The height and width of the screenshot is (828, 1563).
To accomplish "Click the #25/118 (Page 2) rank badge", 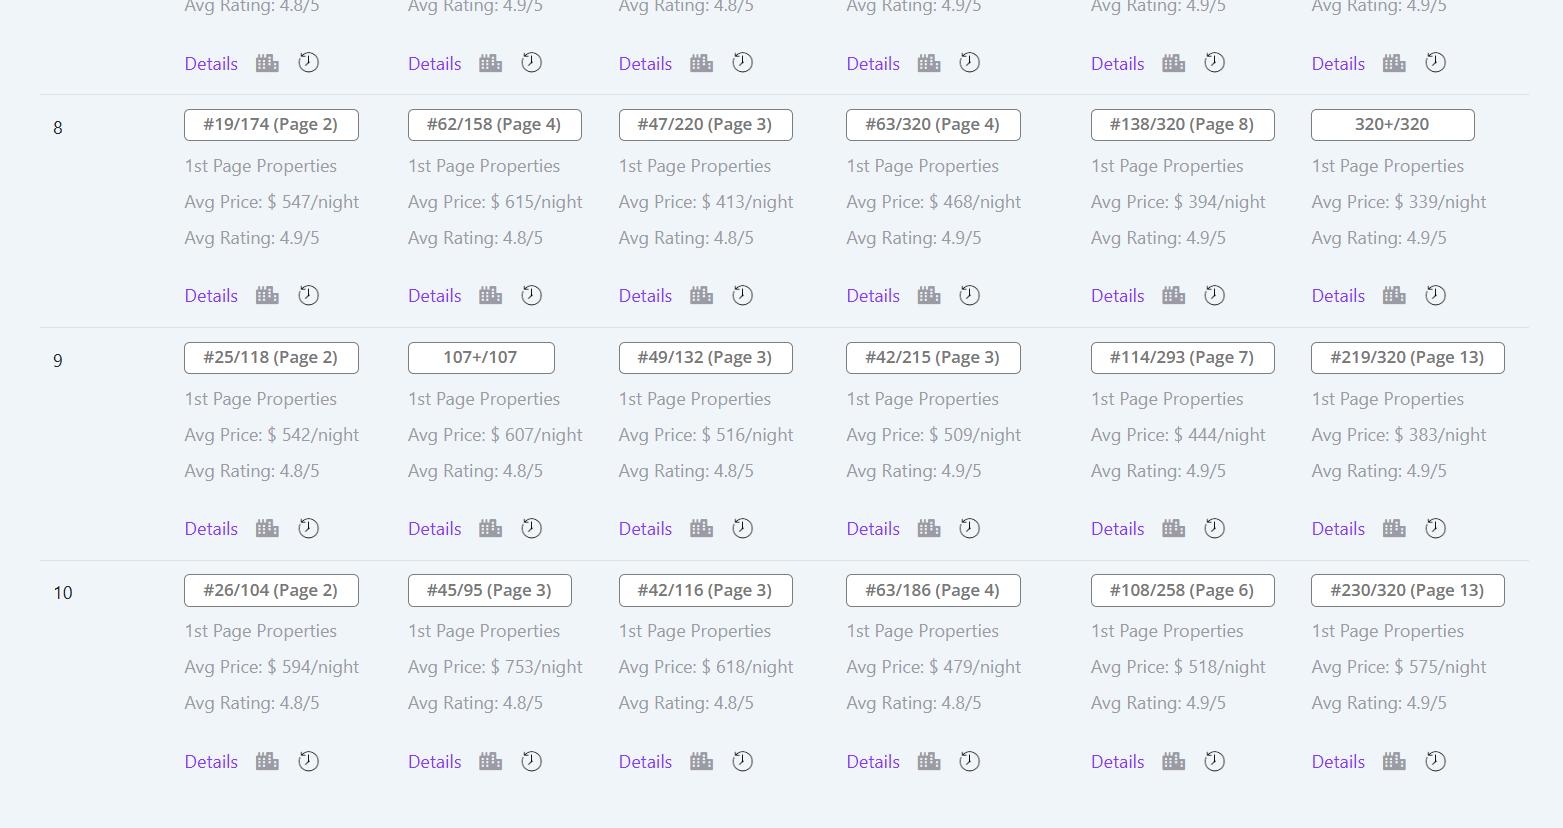I will tap(271, 358).
